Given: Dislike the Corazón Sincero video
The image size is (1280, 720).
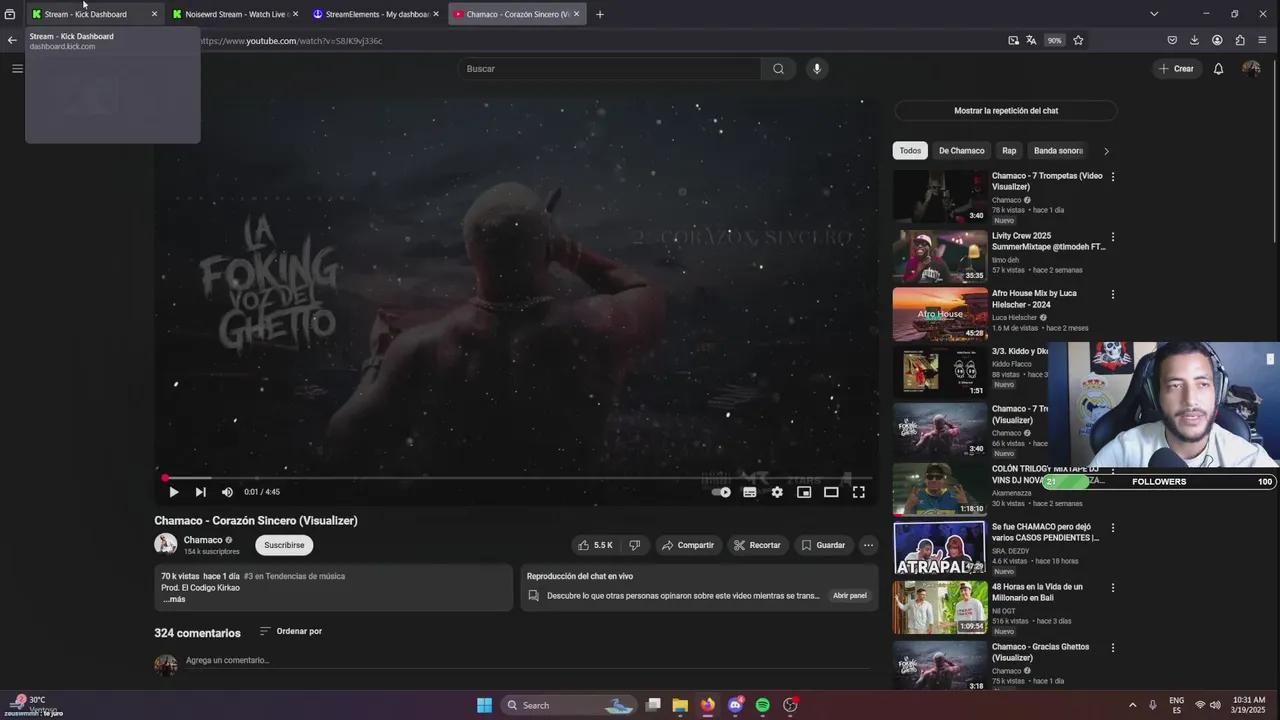Looking at the screenshot, I should 634,545.
